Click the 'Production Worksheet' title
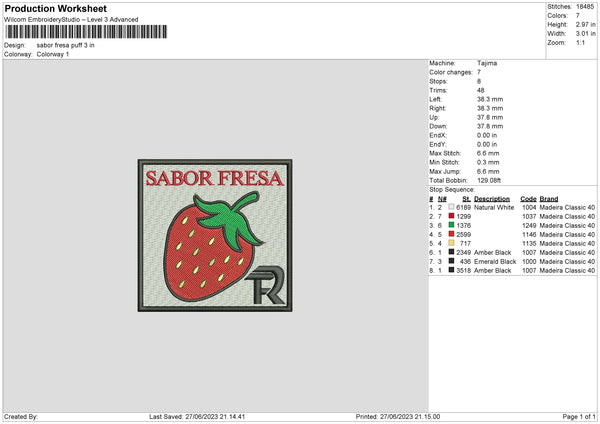This screenshot has height=424, width=600. click(55, 8)
